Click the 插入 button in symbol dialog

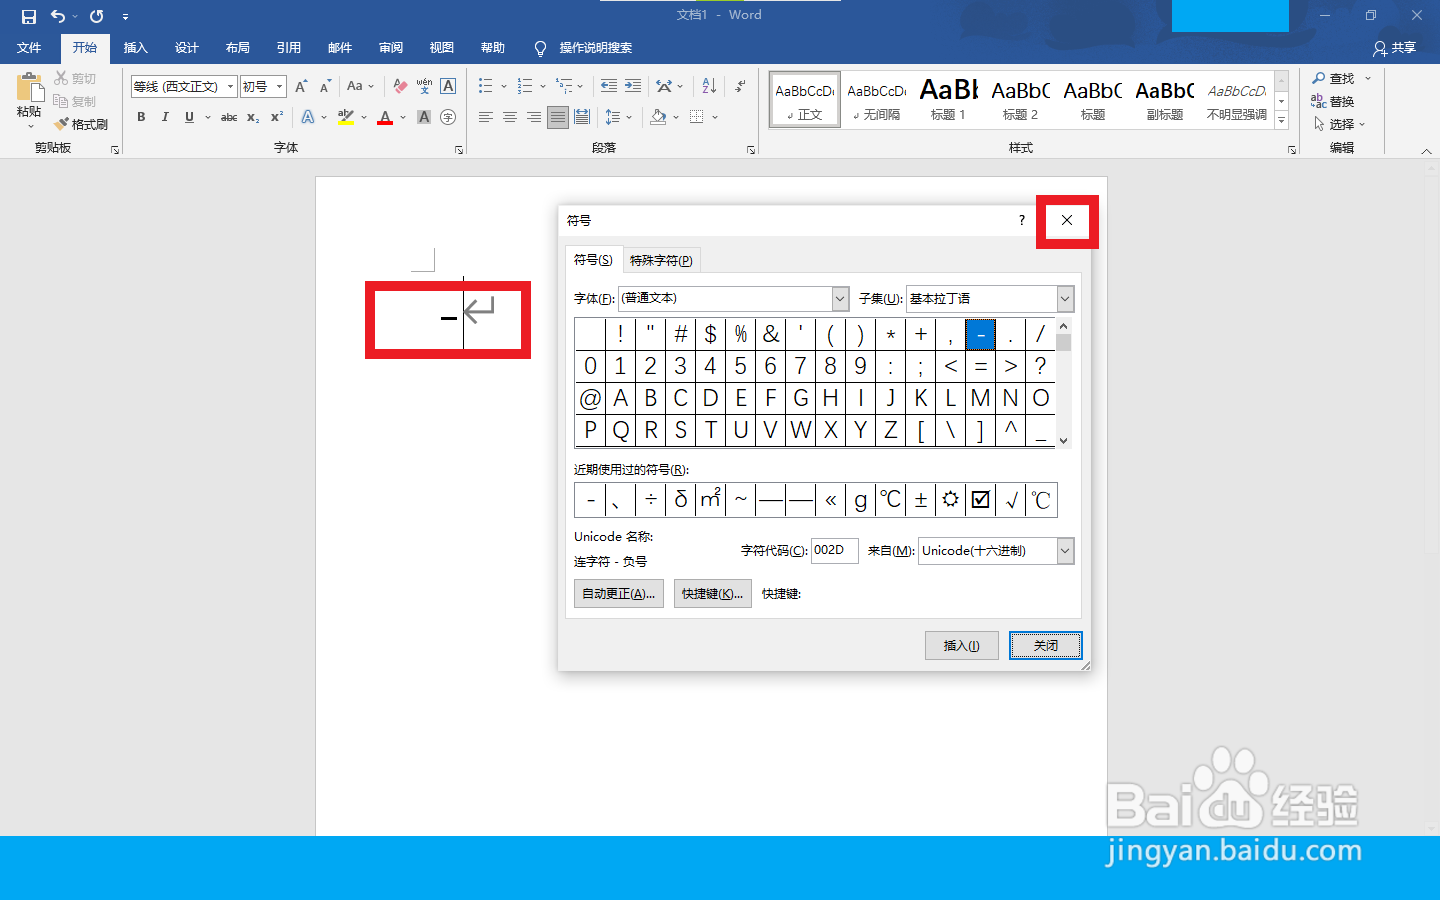[x=962, y=646]
